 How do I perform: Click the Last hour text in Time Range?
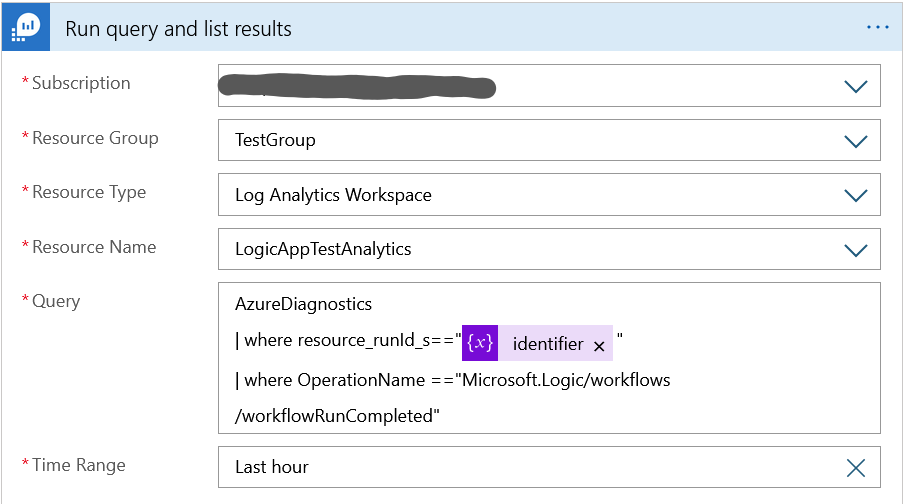tap(272, 467)
